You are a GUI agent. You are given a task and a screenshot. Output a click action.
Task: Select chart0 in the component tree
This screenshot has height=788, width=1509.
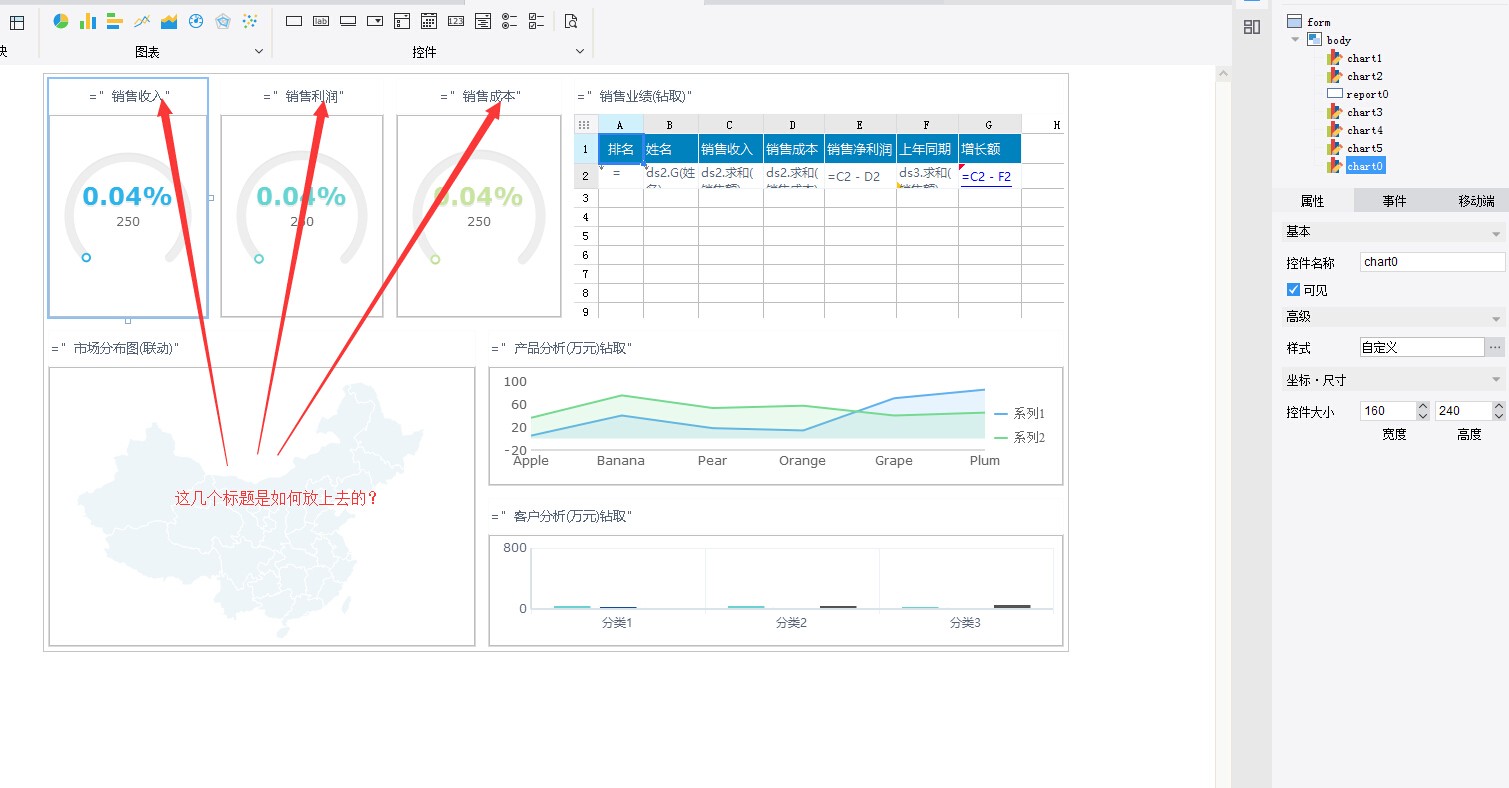tap(1365, 166)
